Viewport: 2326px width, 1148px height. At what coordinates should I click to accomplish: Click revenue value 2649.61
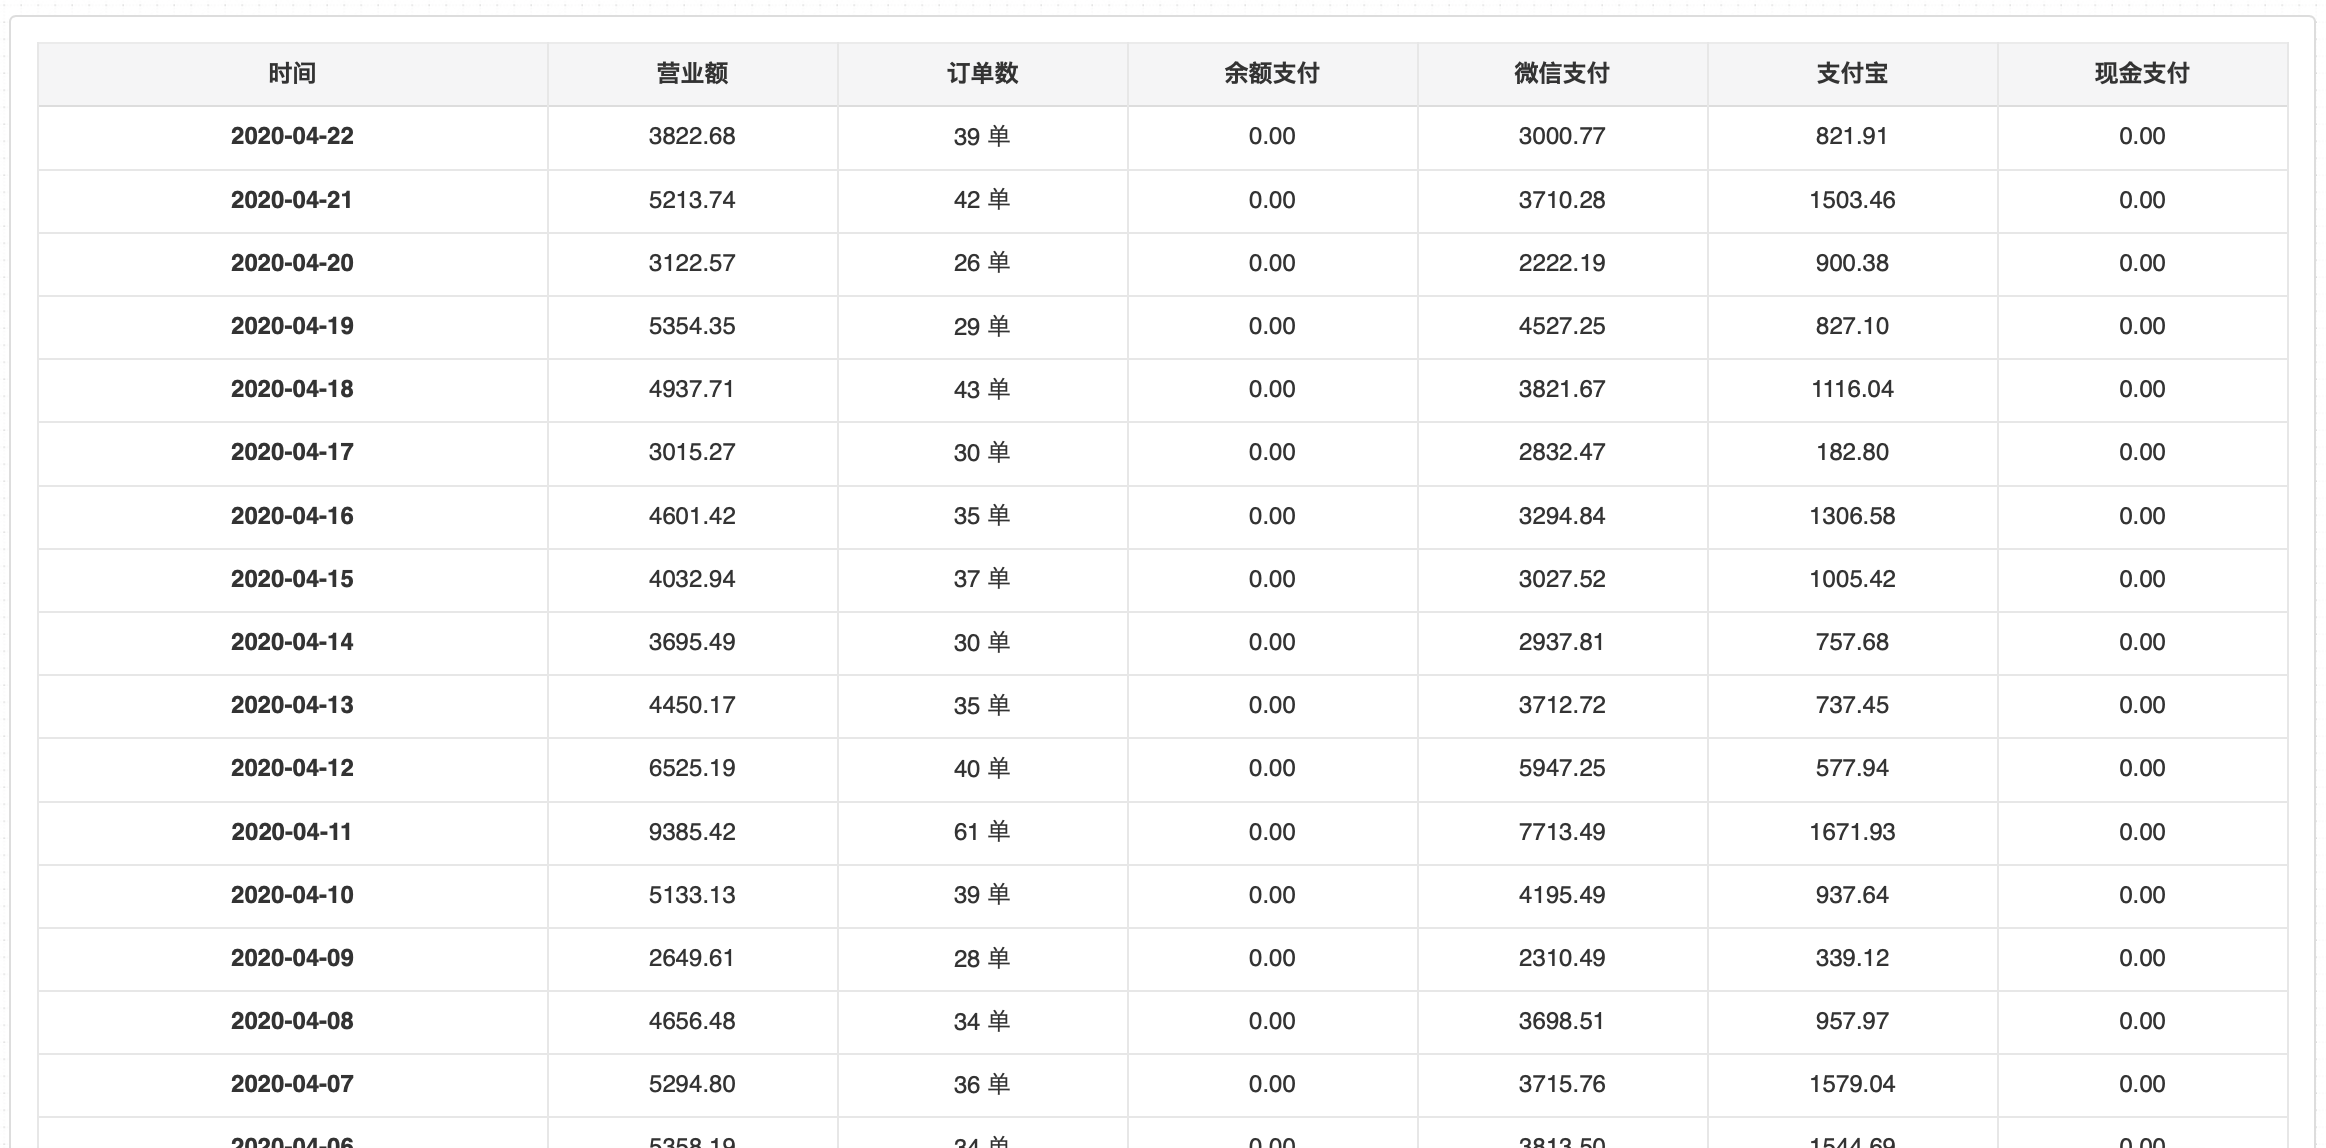point(692,958)
